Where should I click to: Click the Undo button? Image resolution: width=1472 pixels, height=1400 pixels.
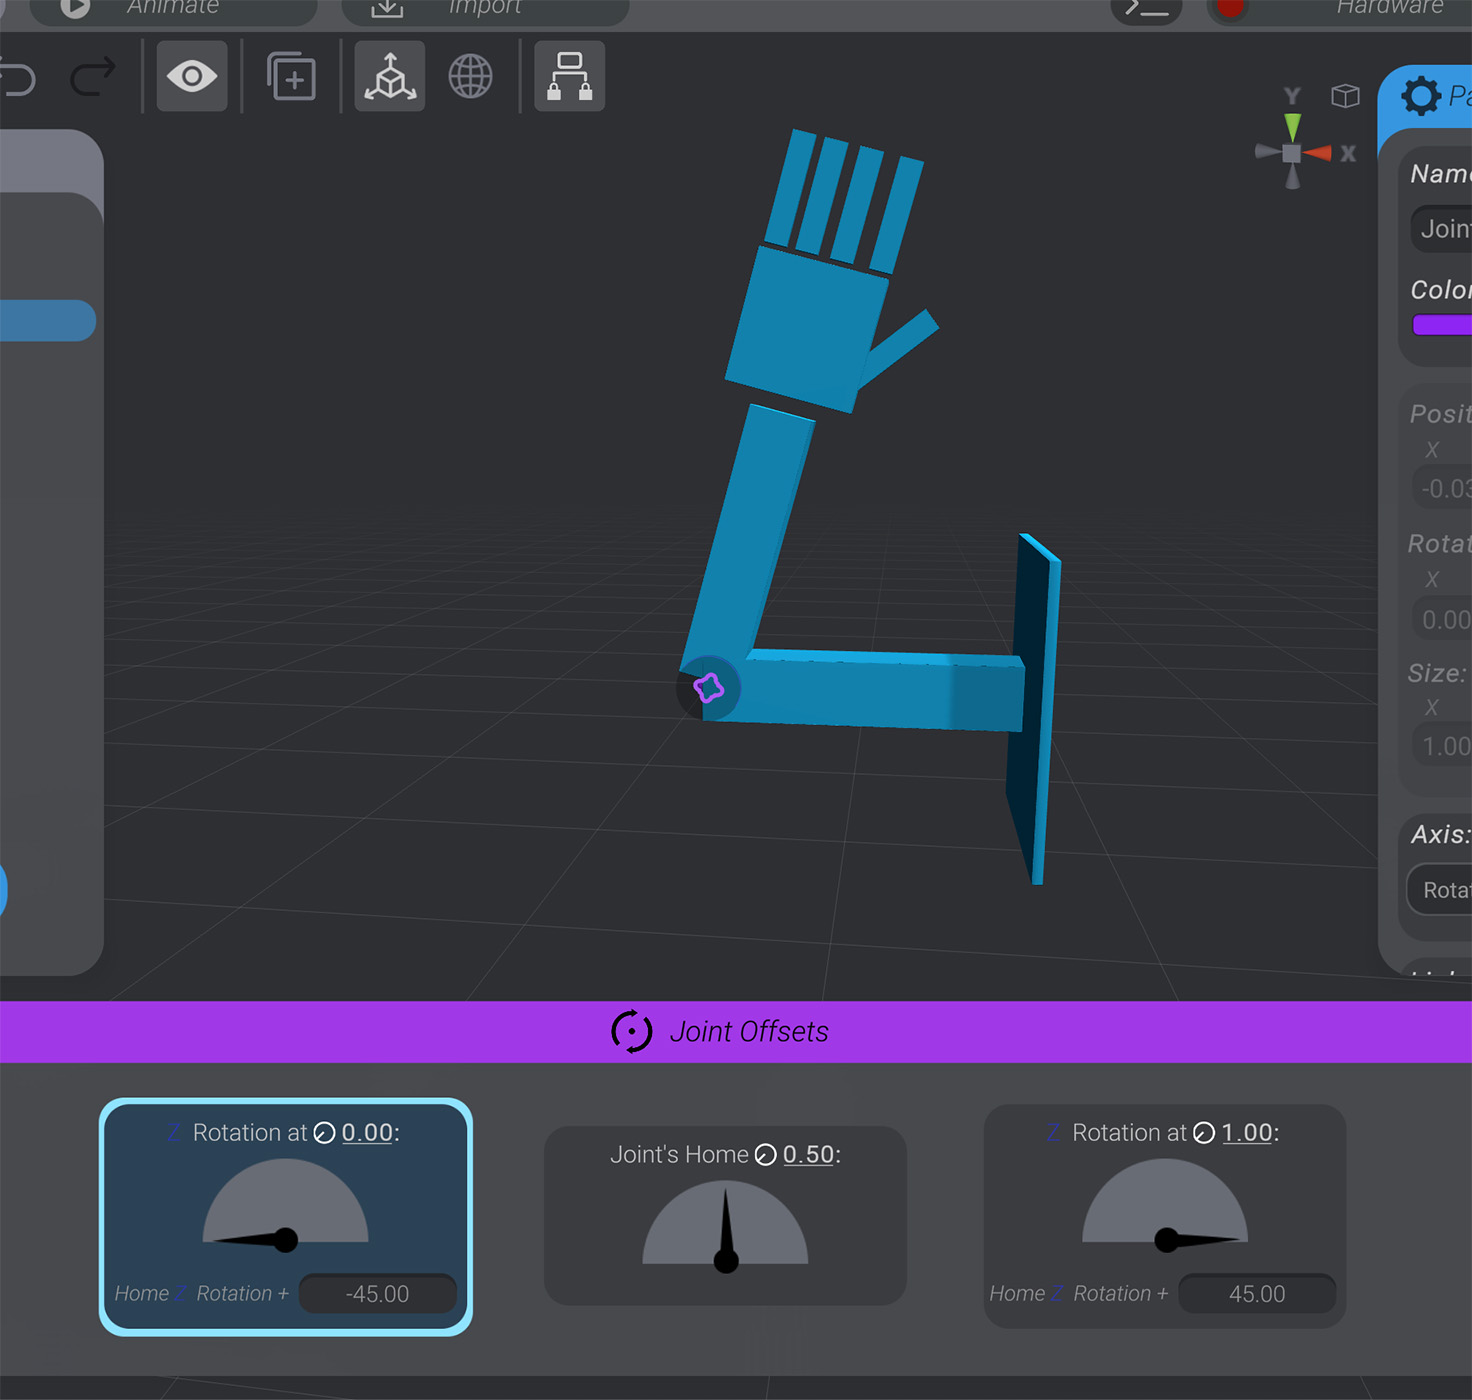[18, 76]
